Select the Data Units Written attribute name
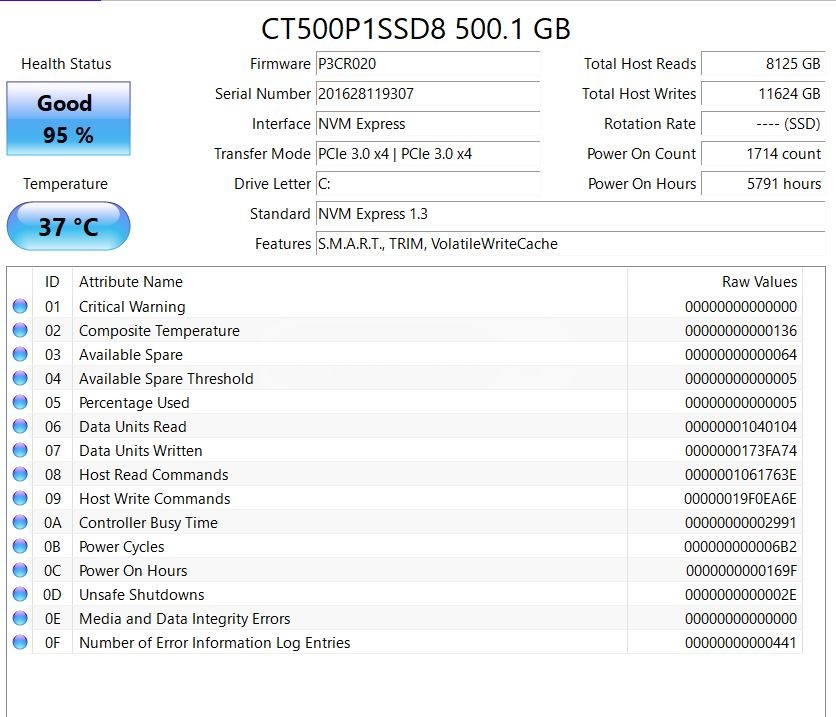 pos(141,450)
